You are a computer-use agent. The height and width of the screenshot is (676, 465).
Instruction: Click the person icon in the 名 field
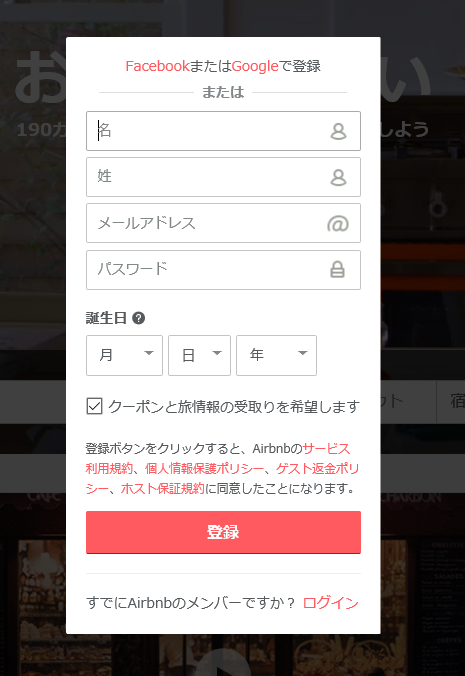coord(338,131)
